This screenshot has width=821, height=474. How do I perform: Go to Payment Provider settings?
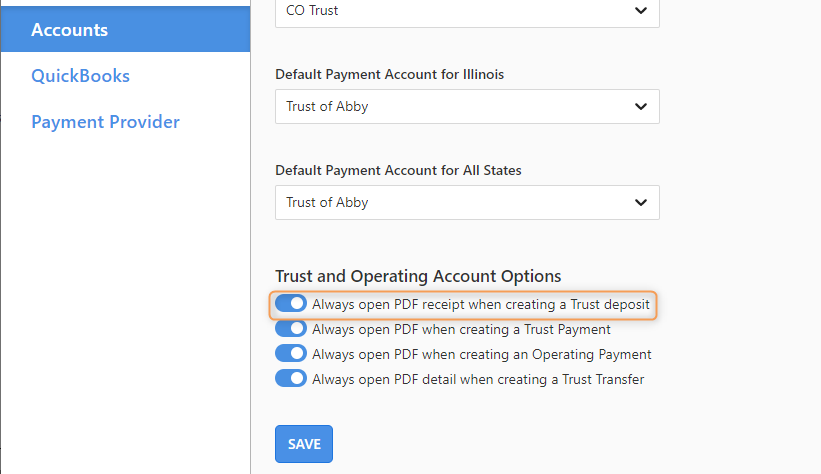coord(105,122)
